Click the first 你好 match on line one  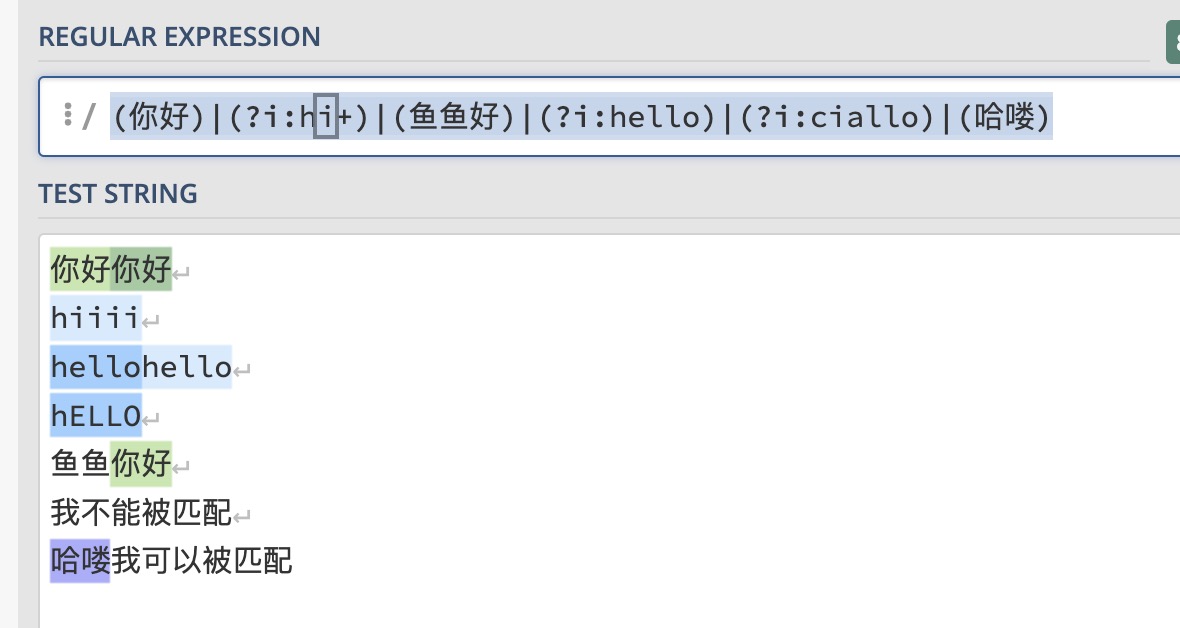click(x=80, y=269)
